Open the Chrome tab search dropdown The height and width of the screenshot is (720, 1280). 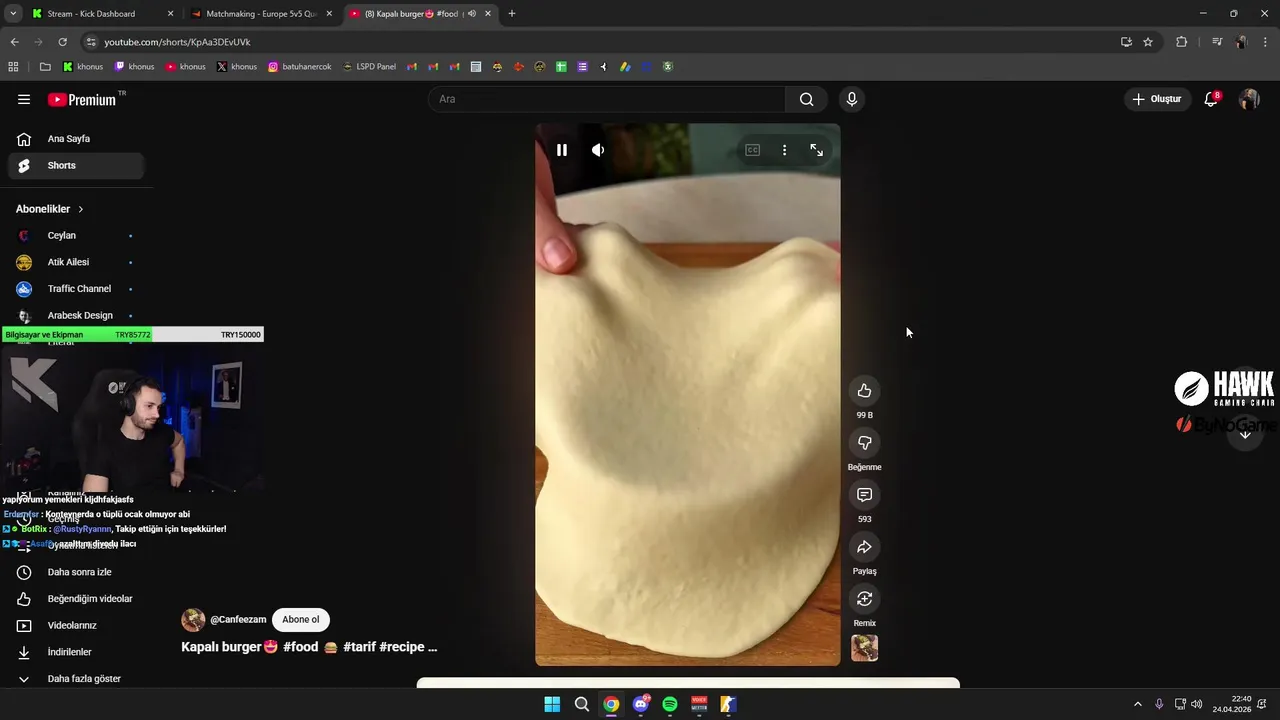coord(13,14)
